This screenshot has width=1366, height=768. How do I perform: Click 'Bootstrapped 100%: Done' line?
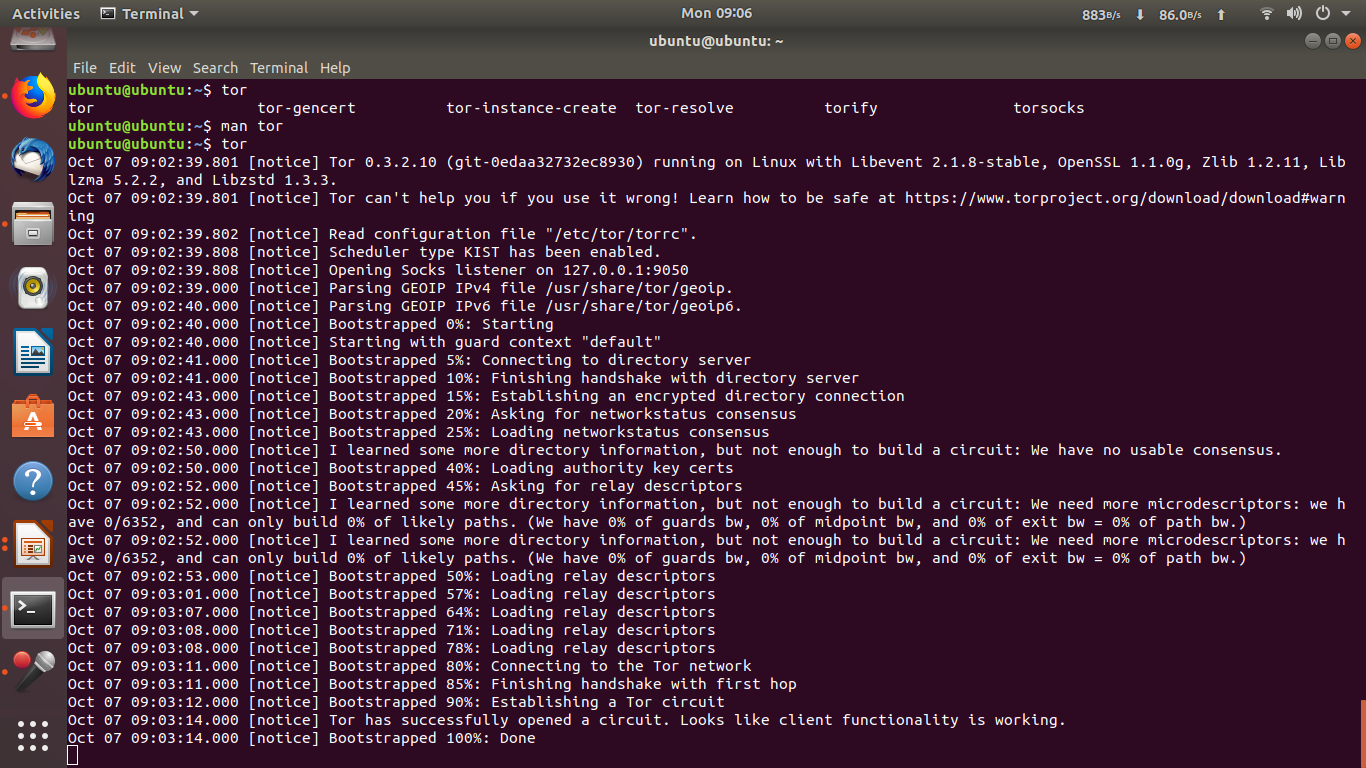coord(432,738)
